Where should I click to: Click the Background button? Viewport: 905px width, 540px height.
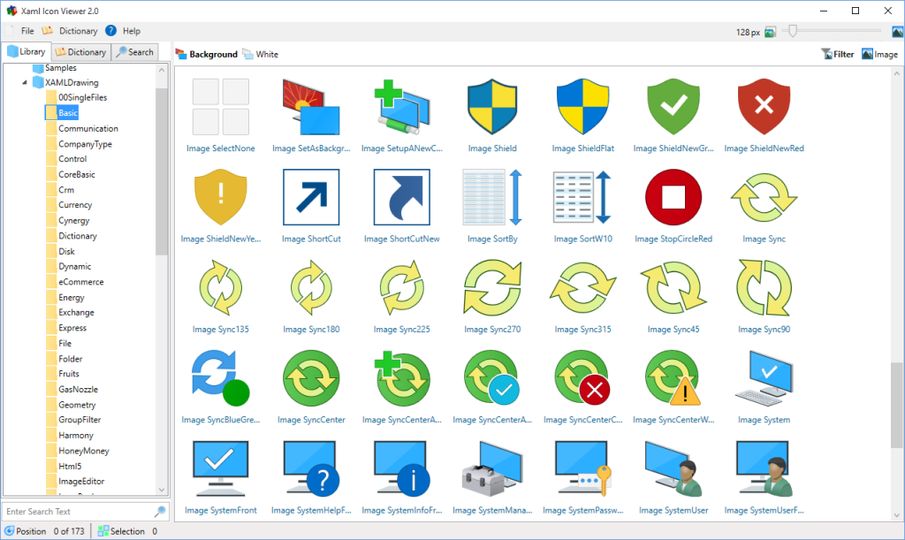coord(207,54)
